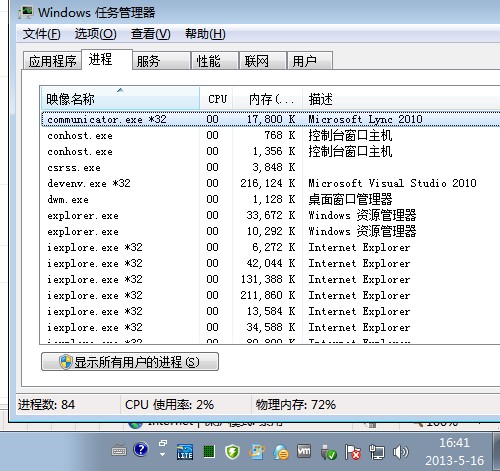Click Microsoft Lync 2010 description cell
Viewport: 500px width, 471px height.
click(x=365, y=119)
